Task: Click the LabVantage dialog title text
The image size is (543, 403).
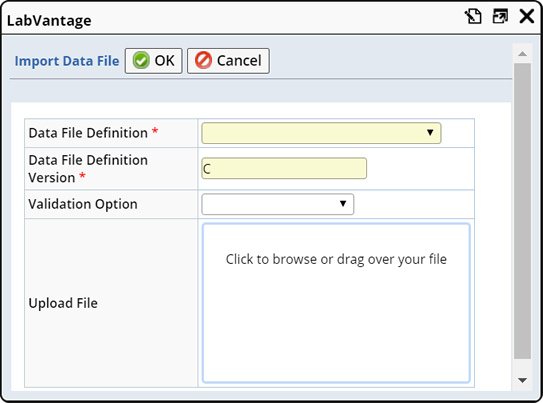Action: (x=49, y=21)
